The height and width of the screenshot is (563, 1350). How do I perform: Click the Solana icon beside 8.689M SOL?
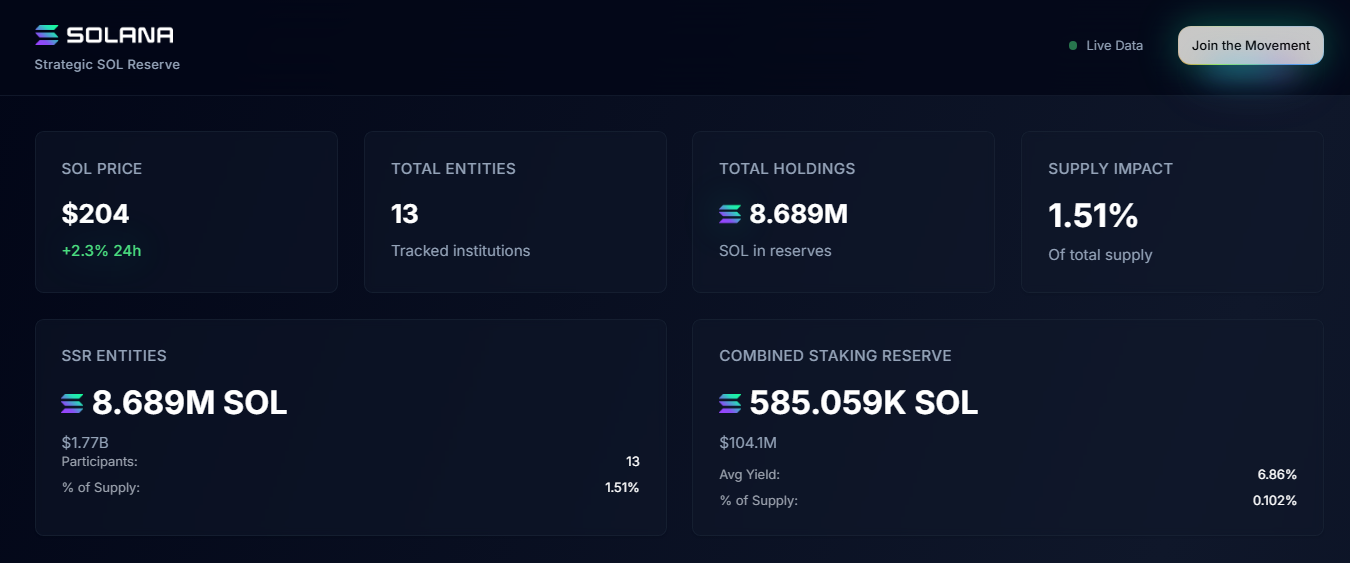coord(73,403)
